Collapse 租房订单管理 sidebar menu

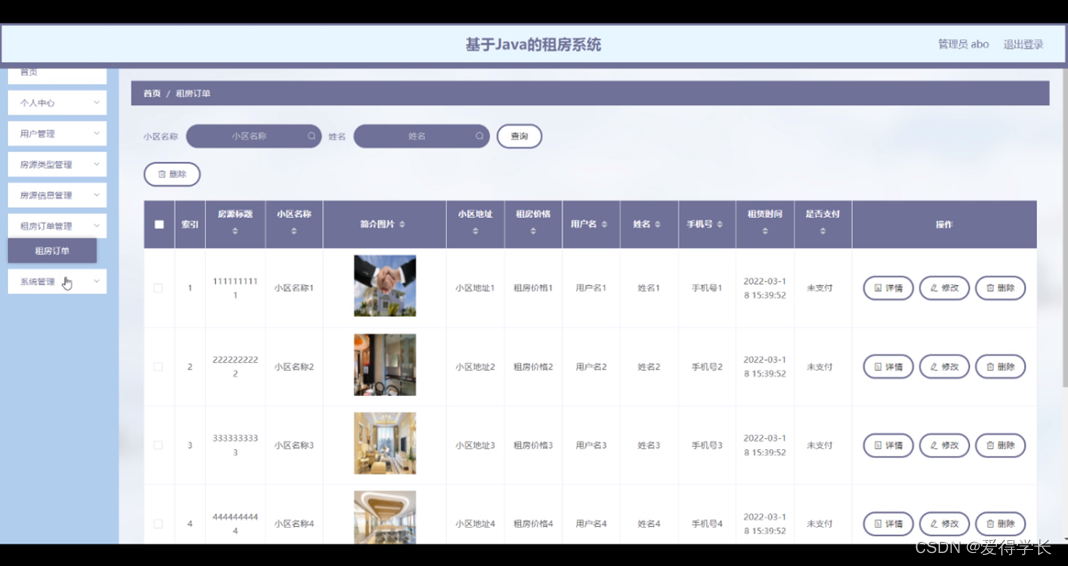[x=57, y=226]
